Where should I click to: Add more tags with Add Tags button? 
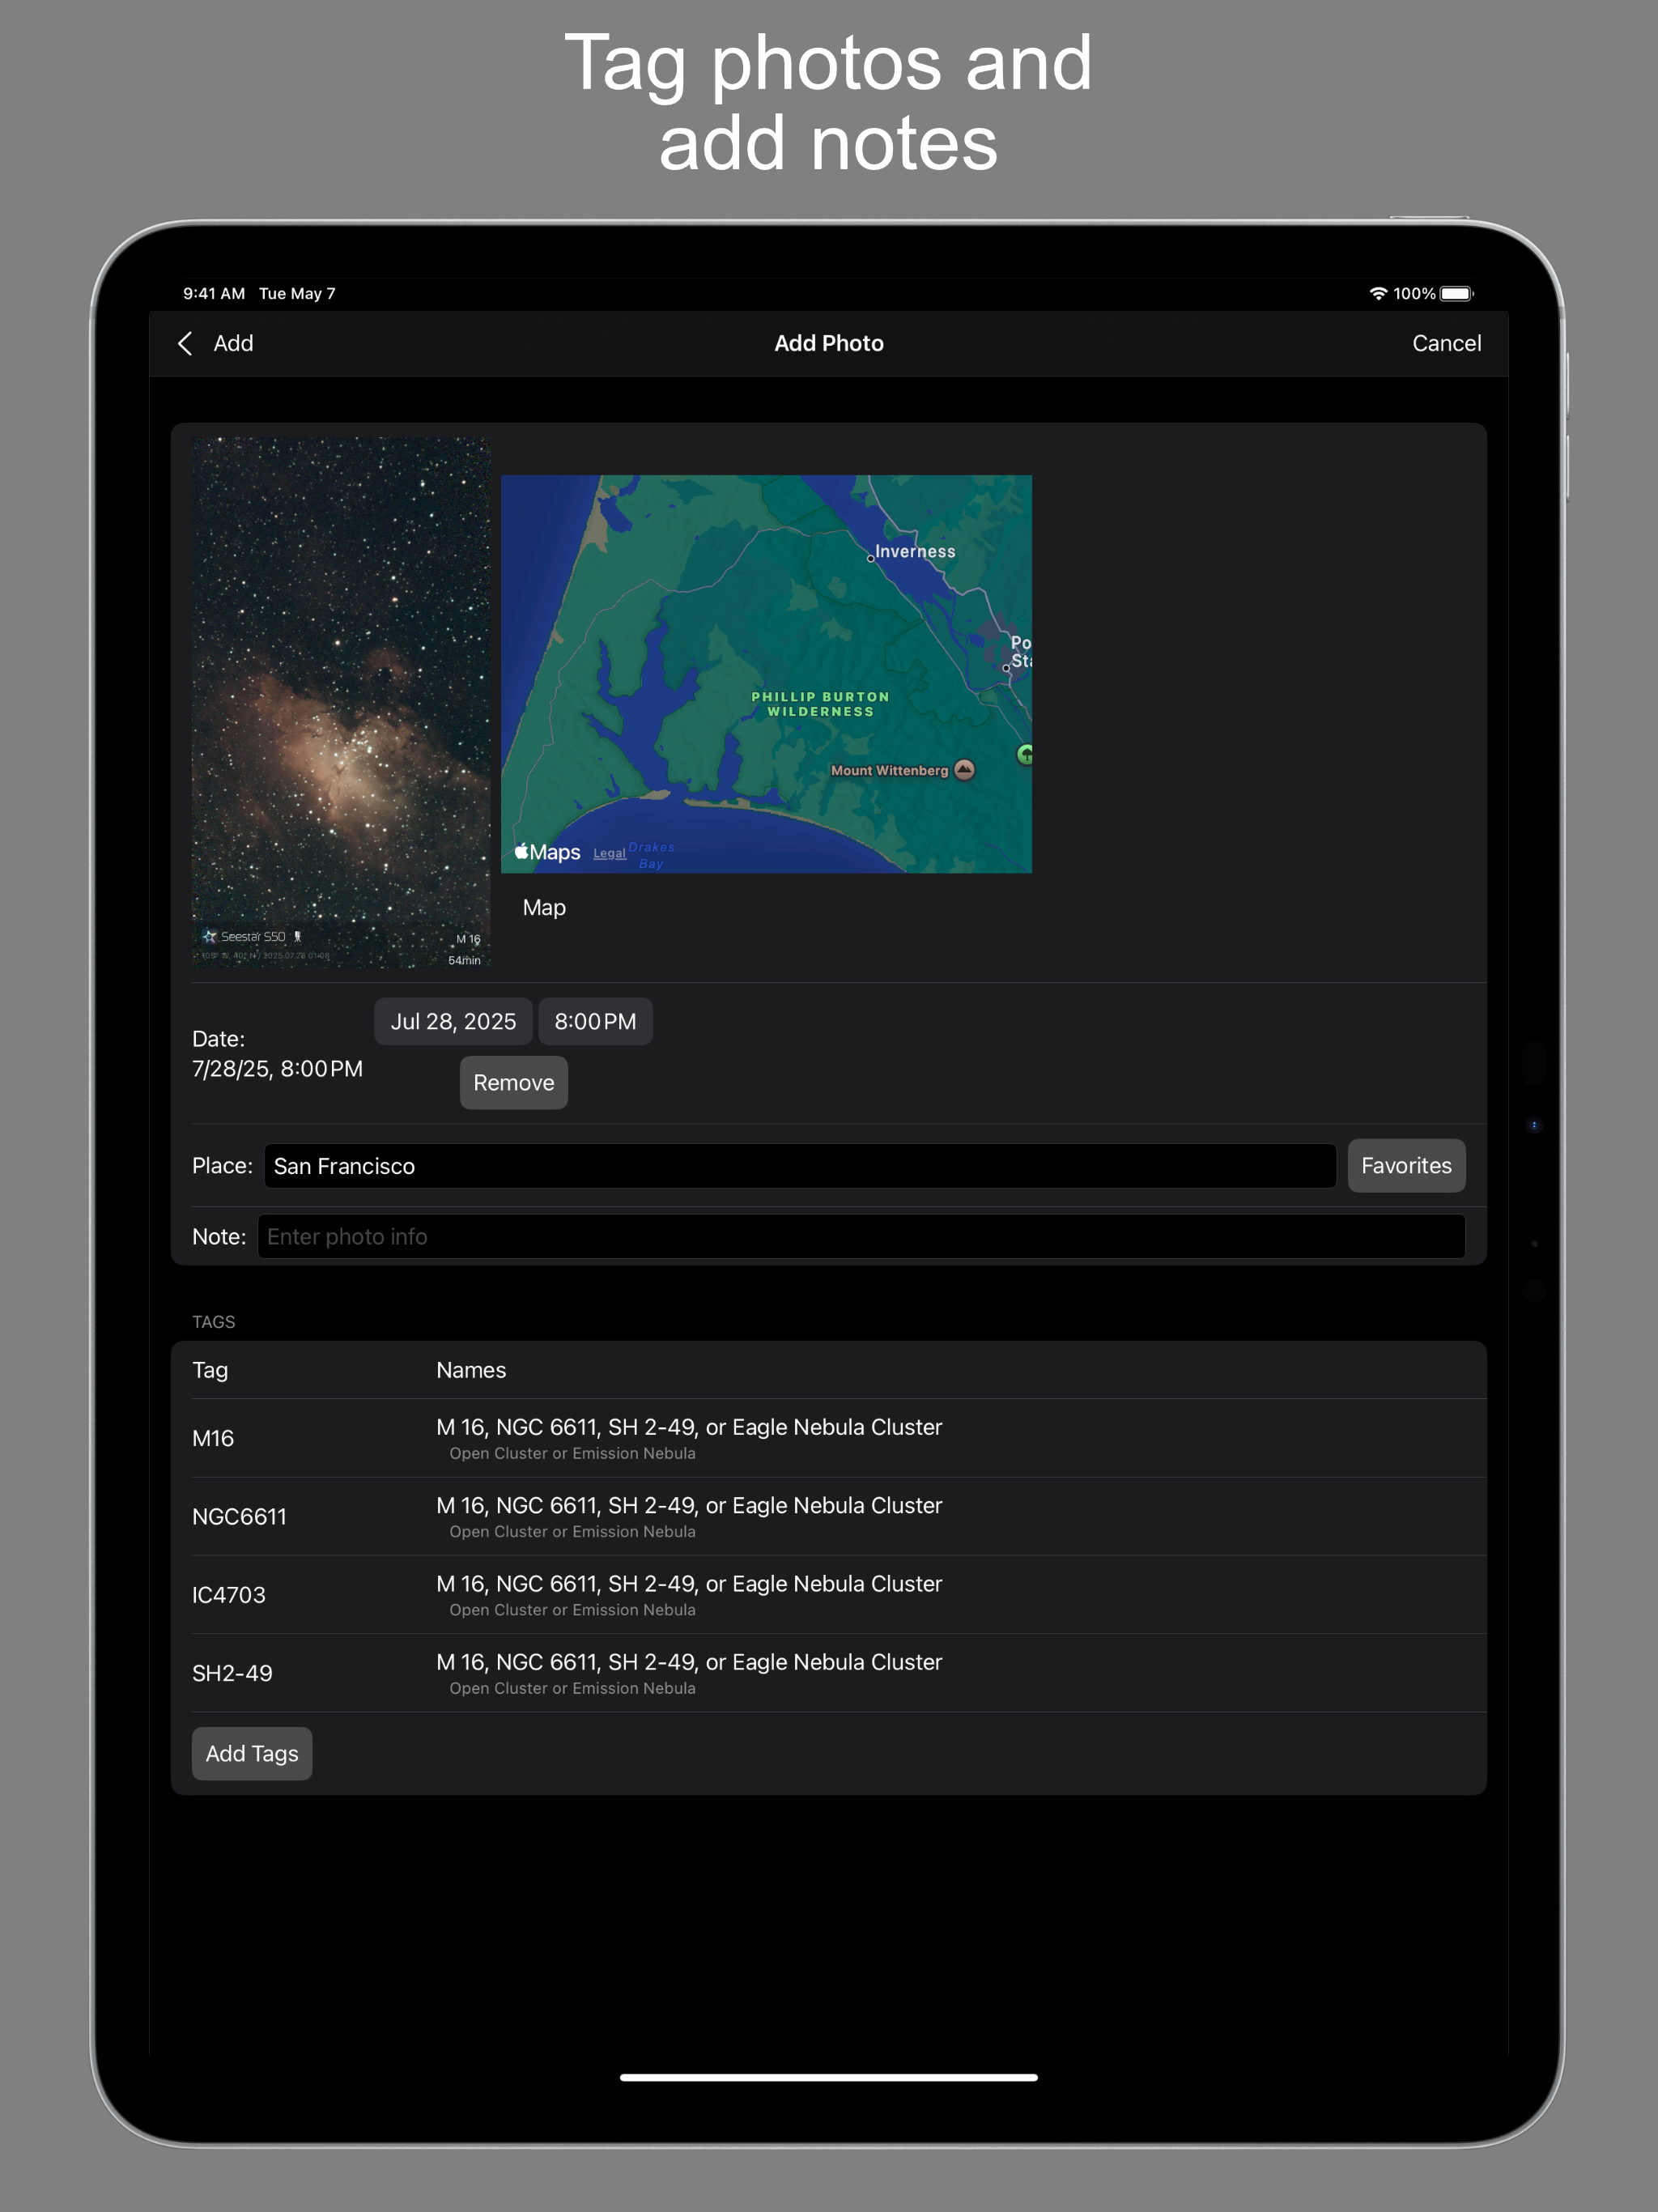(252, 1753)
